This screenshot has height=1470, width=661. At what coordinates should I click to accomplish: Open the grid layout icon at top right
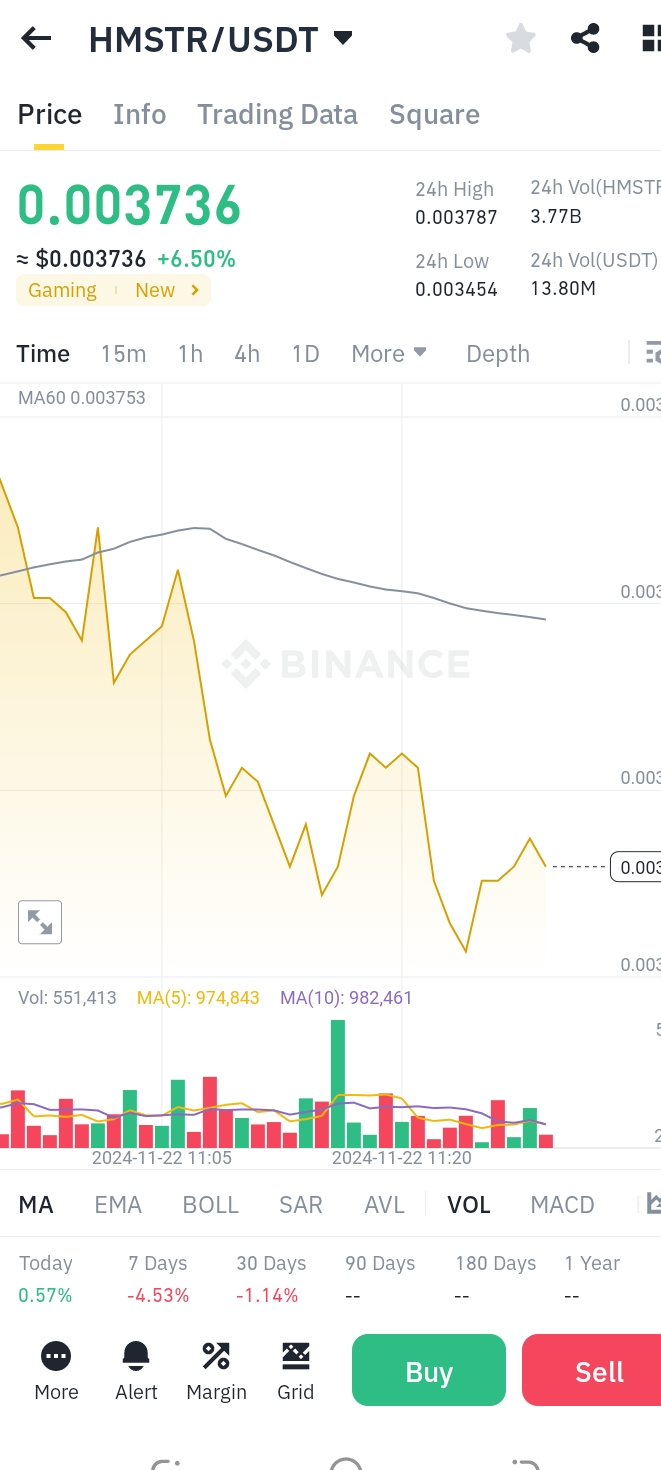pos(650,39)
